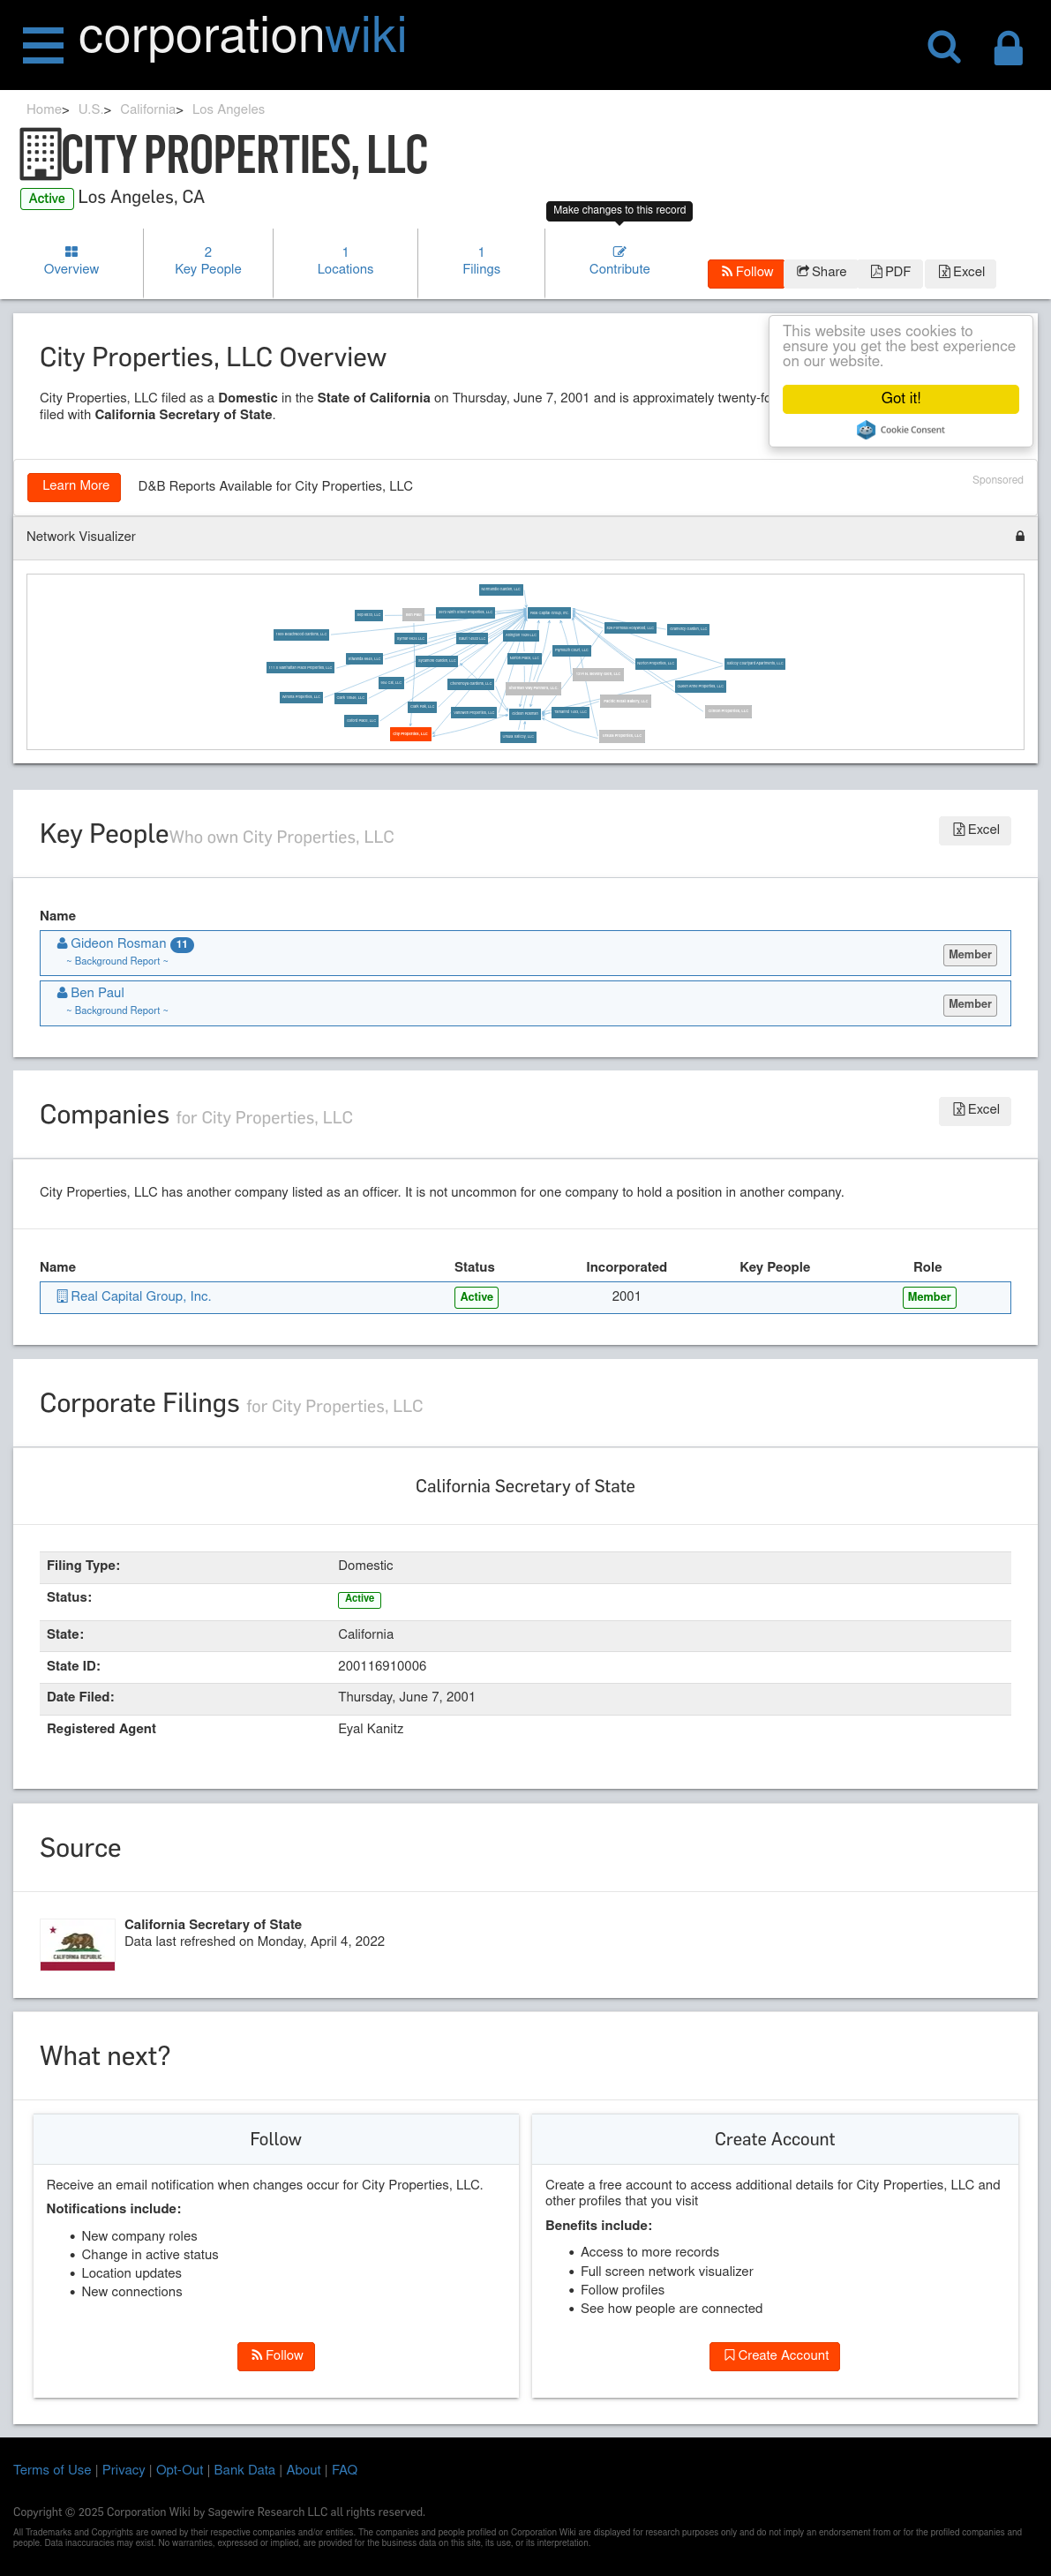Open the Los Angeles breadcrumb link

[228, 110]
